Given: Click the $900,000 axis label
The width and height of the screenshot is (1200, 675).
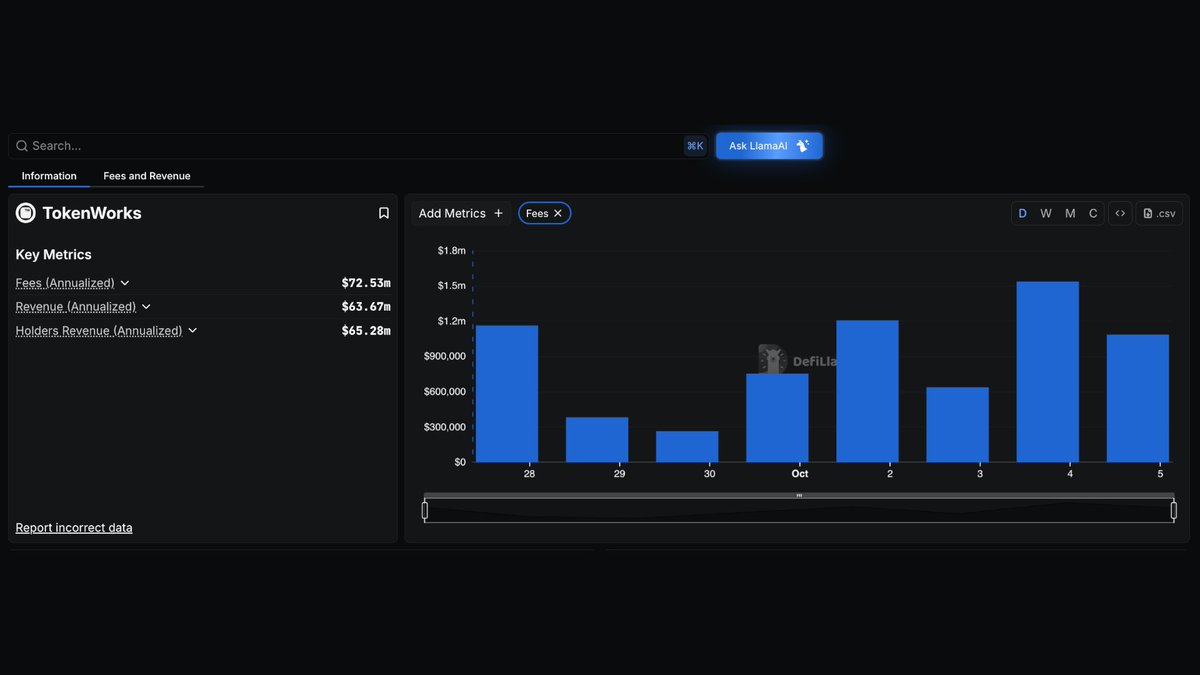Looking at the screenshot, I should click(445, 356).
